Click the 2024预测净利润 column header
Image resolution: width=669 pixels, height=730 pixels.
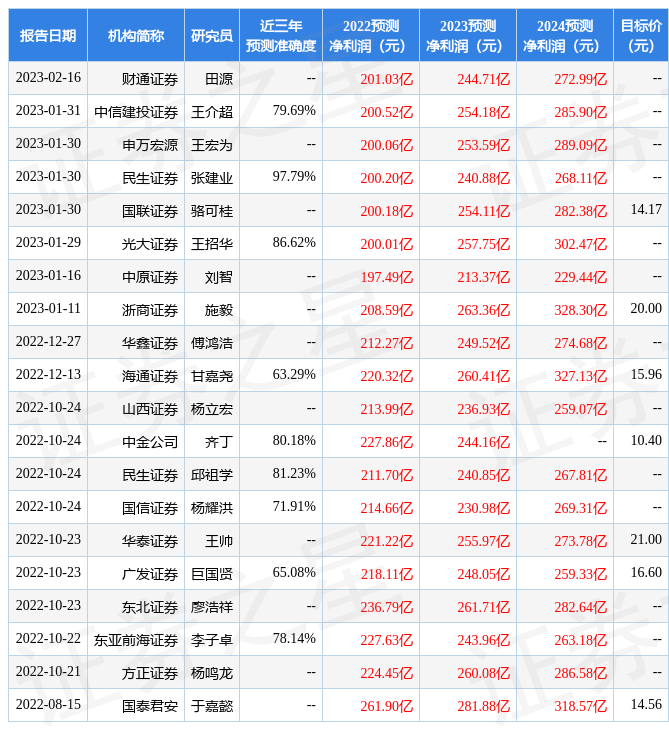tap(565, 36)
